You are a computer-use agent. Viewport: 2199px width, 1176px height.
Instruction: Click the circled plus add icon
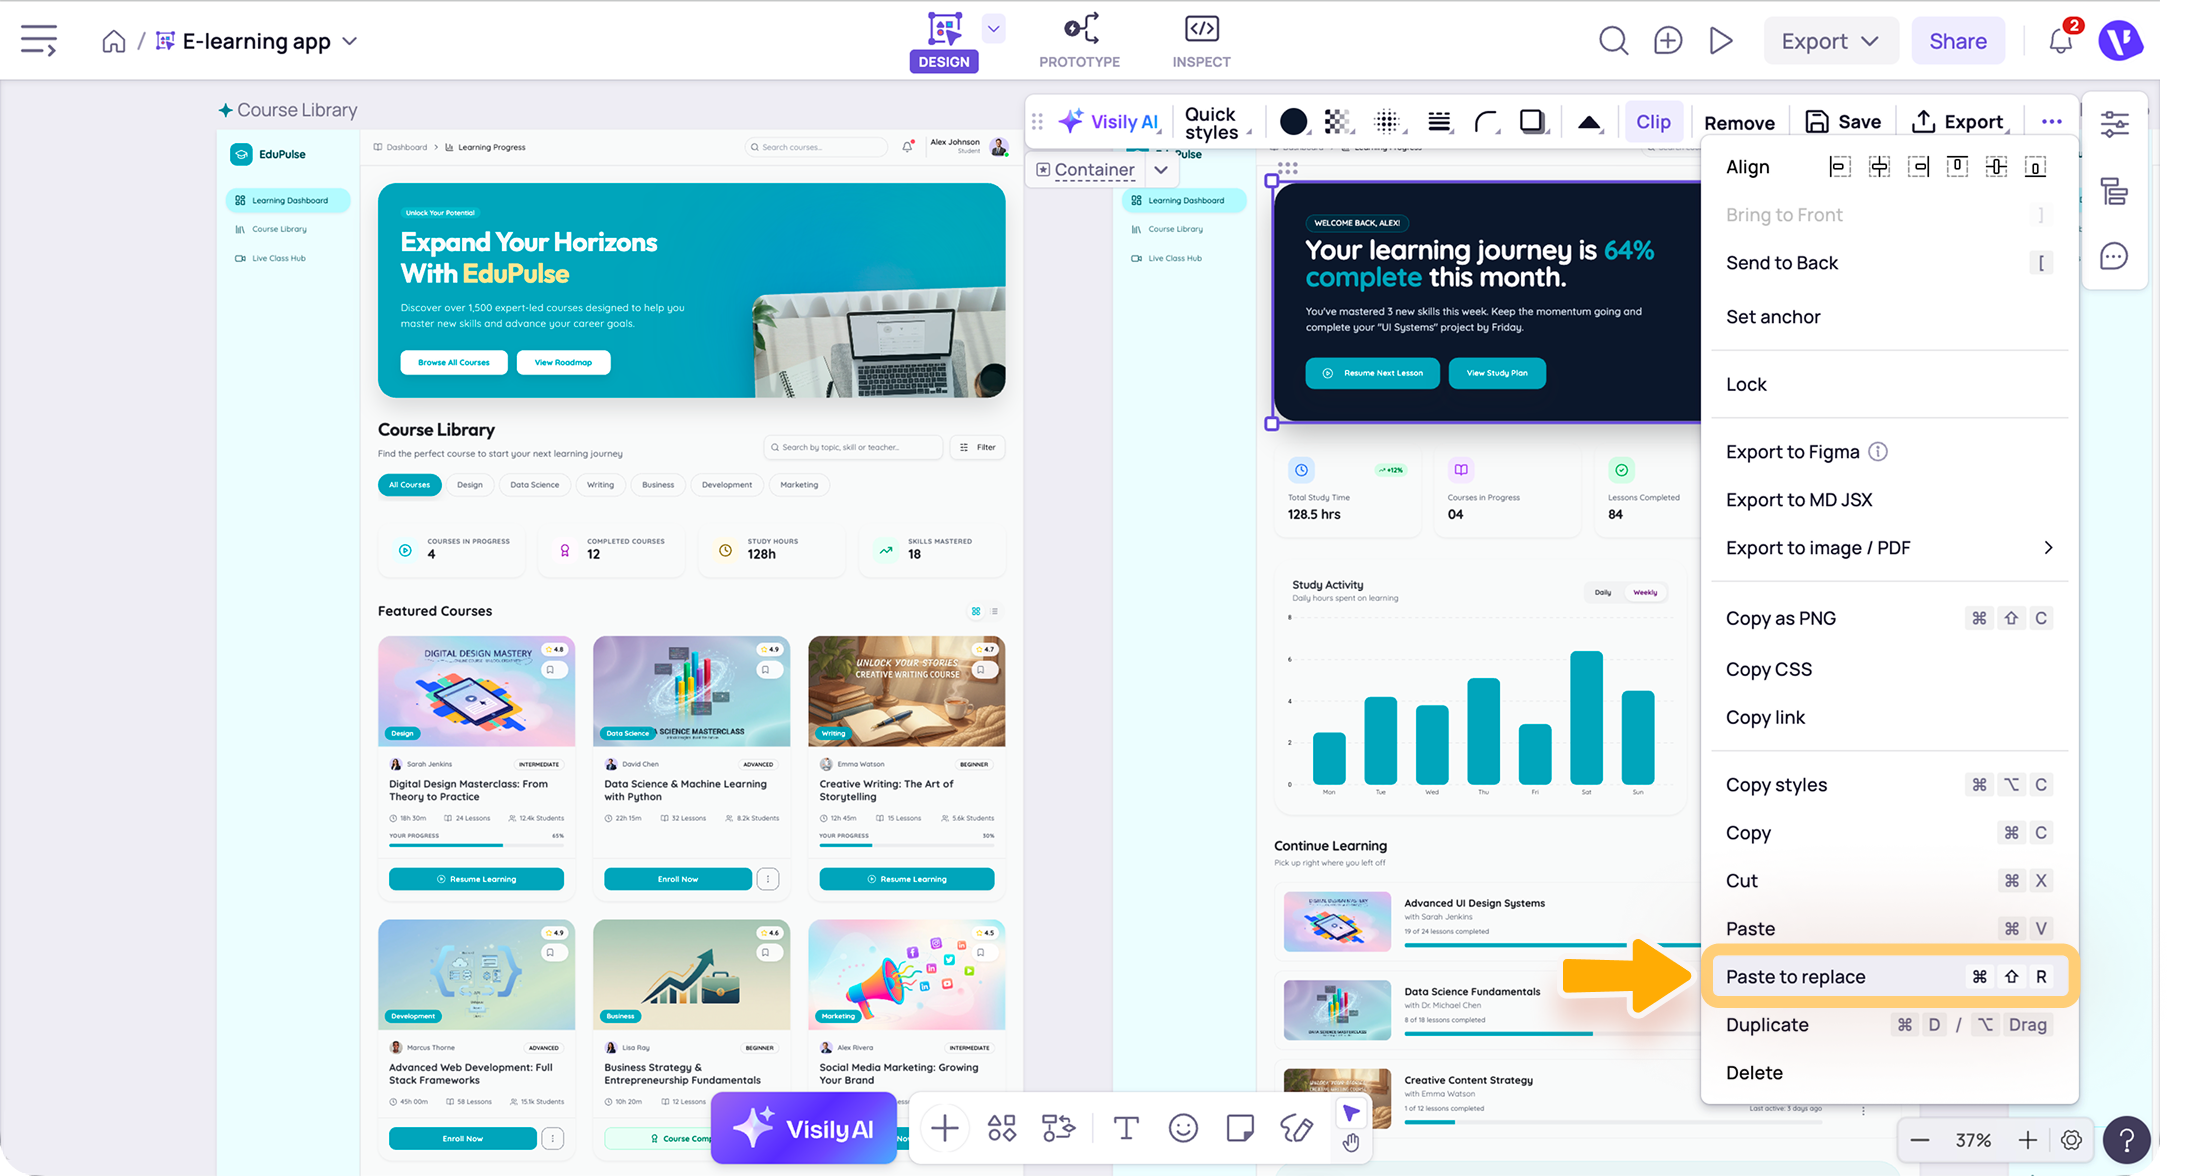point(1667,41)
